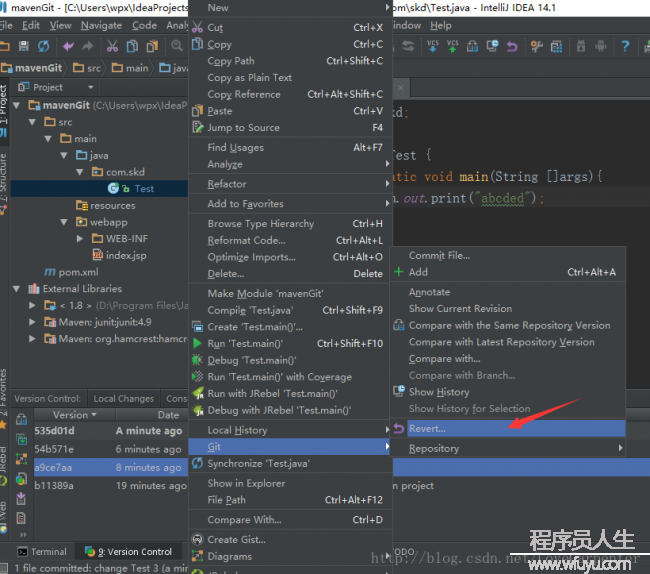Select pom.xml in project tree
This screenshot has height=574, width=650.
[78, 272]
